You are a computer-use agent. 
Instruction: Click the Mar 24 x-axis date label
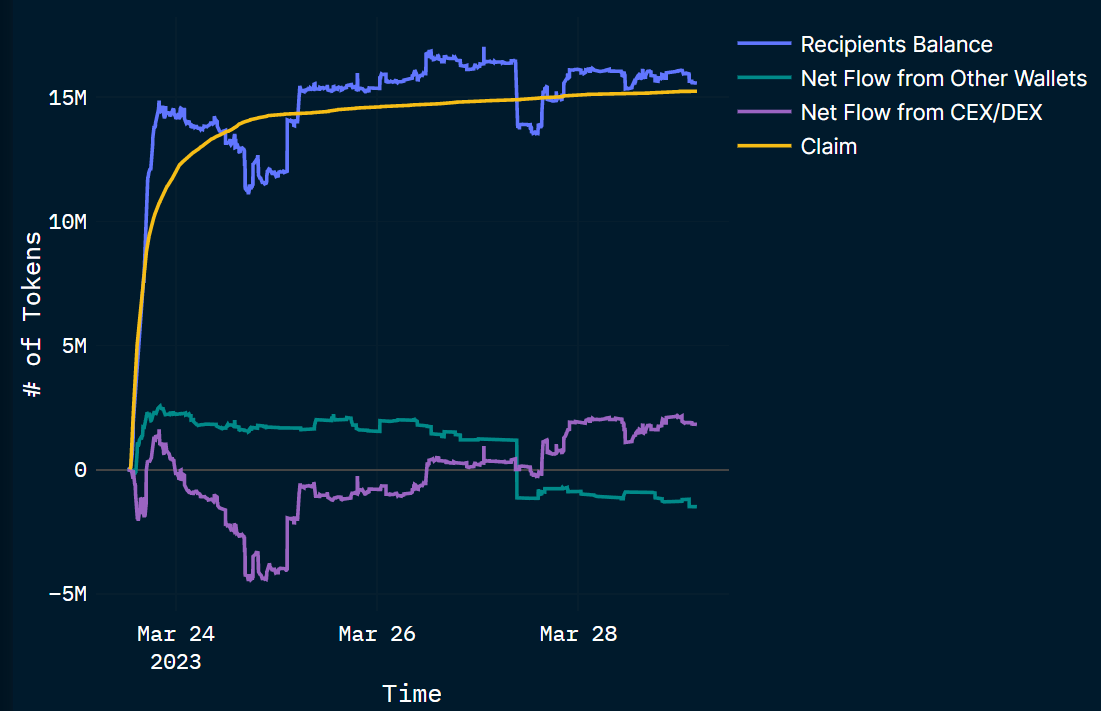pos(176,634)
